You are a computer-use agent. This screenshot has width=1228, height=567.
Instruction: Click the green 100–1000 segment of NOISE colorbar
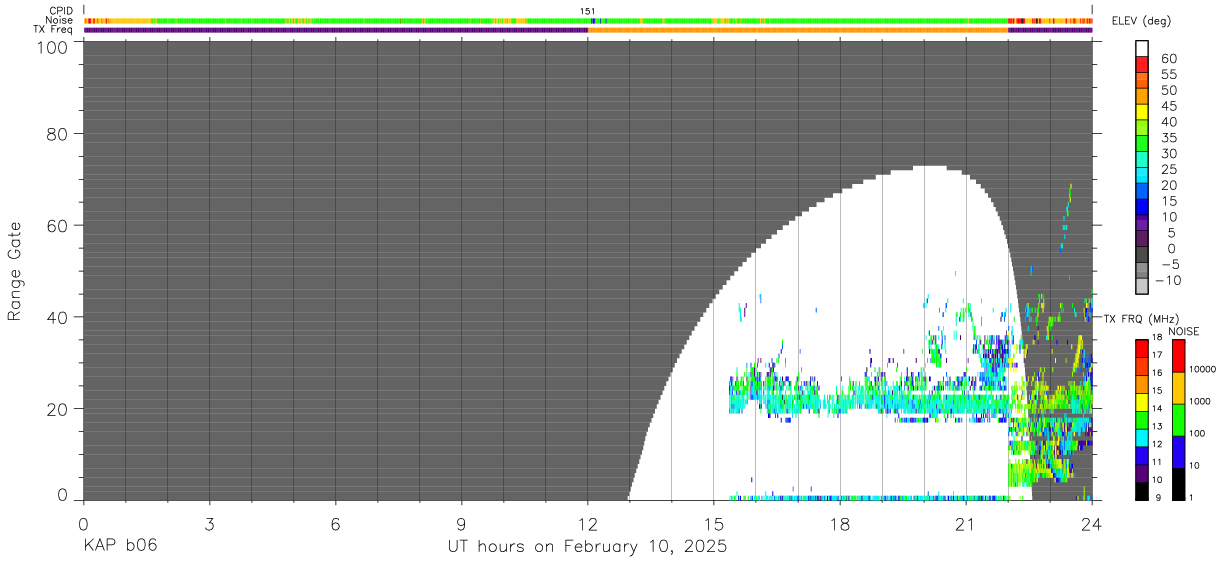point(1178,419)
